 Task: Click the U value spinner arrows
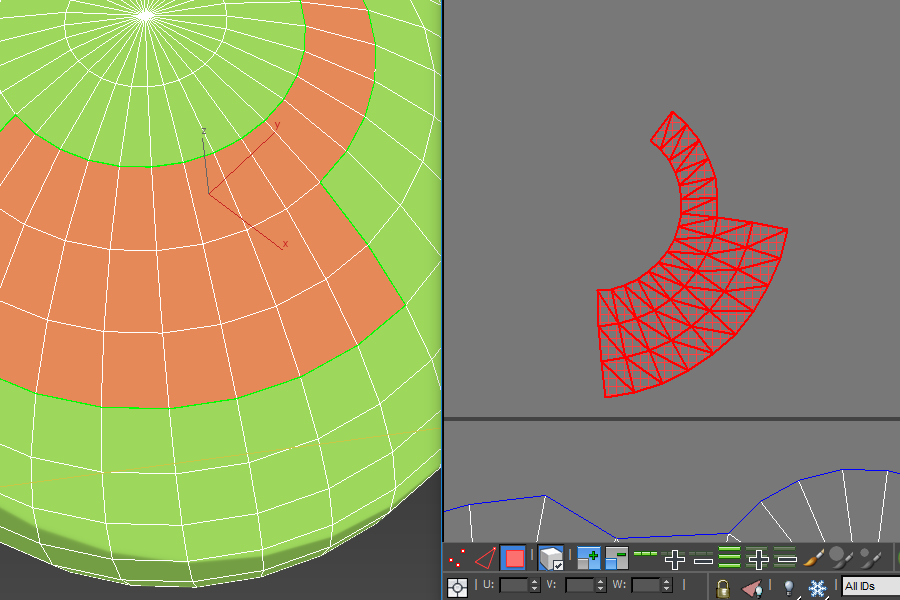pyautogui.click(x=535, y=585)
